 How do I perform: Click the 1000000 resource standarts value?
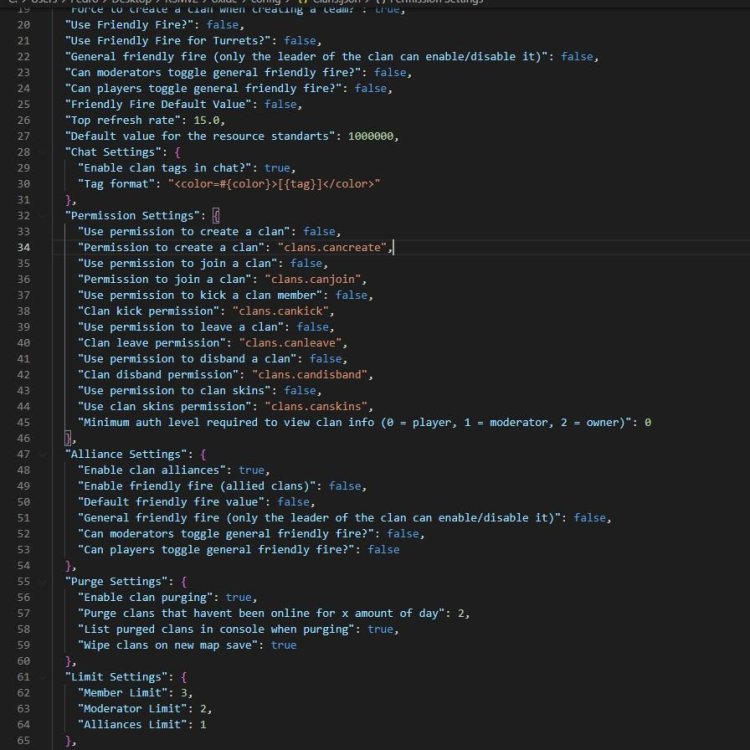(x=371, y=136)
